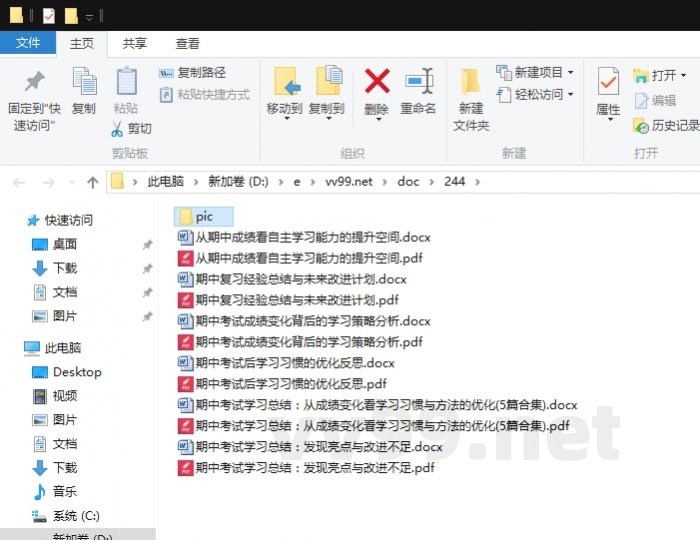Open the Open (打开) dropdown arrow
This screenshot has width=700, height=540.
tap(683, 75)
